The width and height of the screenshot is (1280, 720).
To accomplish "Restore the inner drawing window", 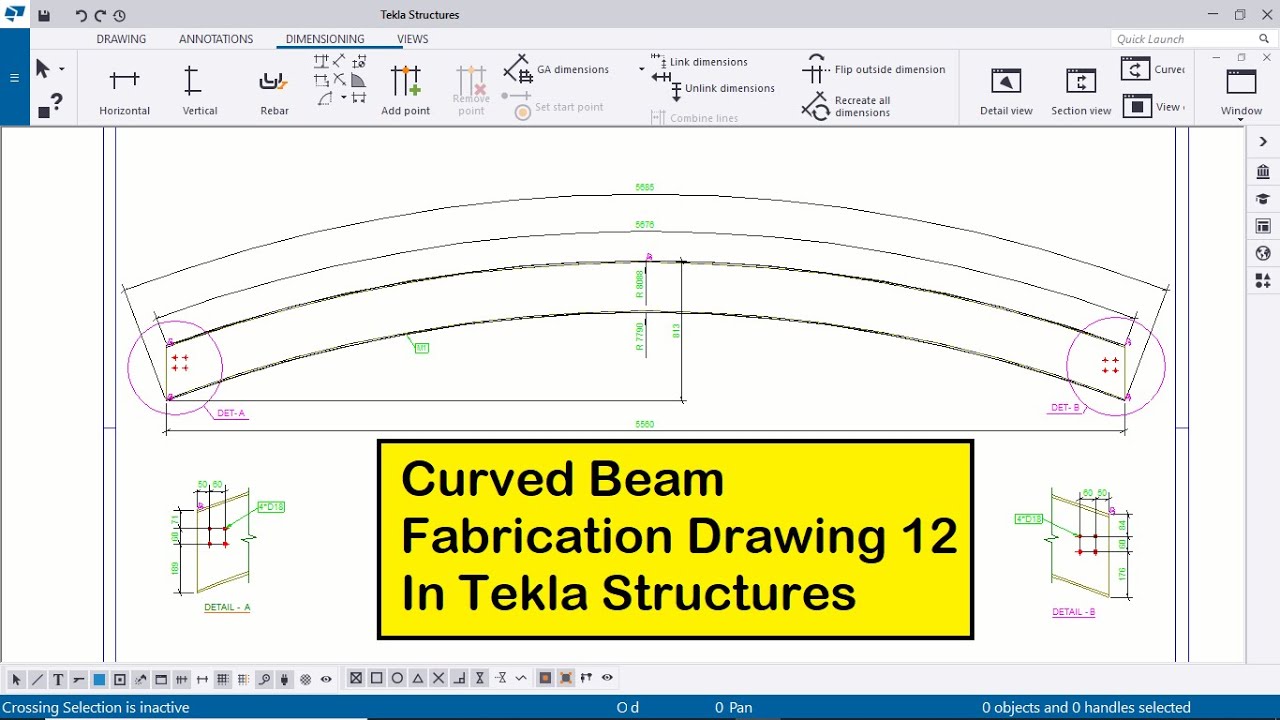I will [x=1241, y=58].
